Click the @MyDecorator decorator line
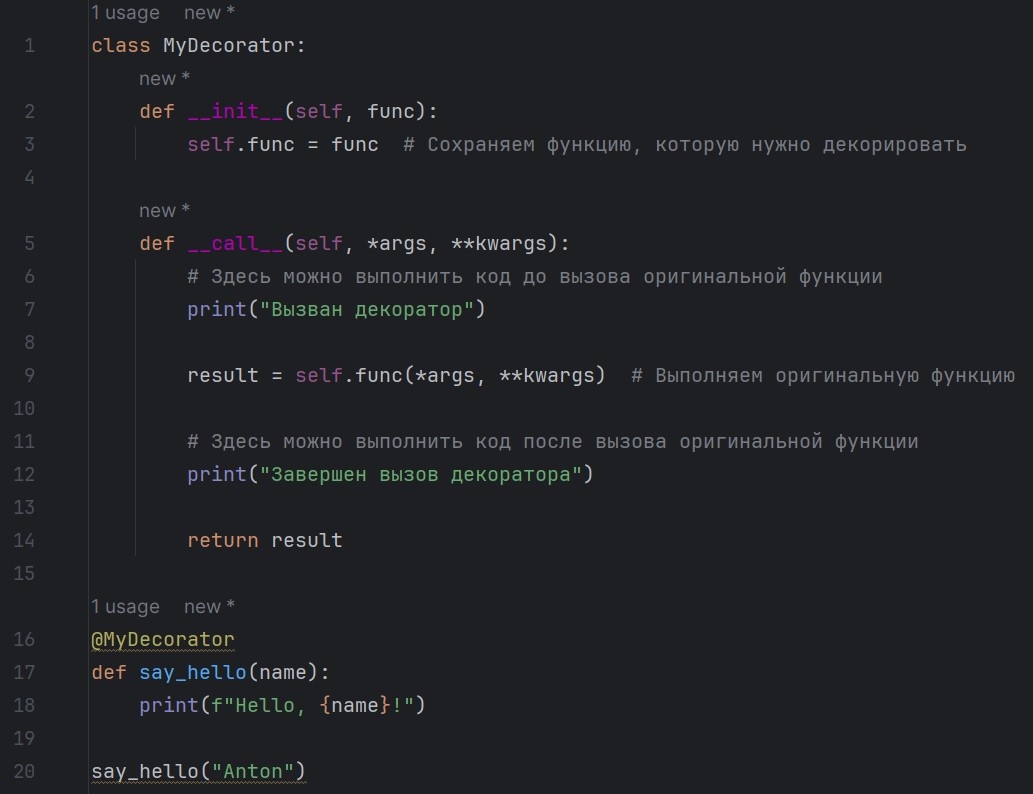 pyautogui.click(x=163, y=639)
